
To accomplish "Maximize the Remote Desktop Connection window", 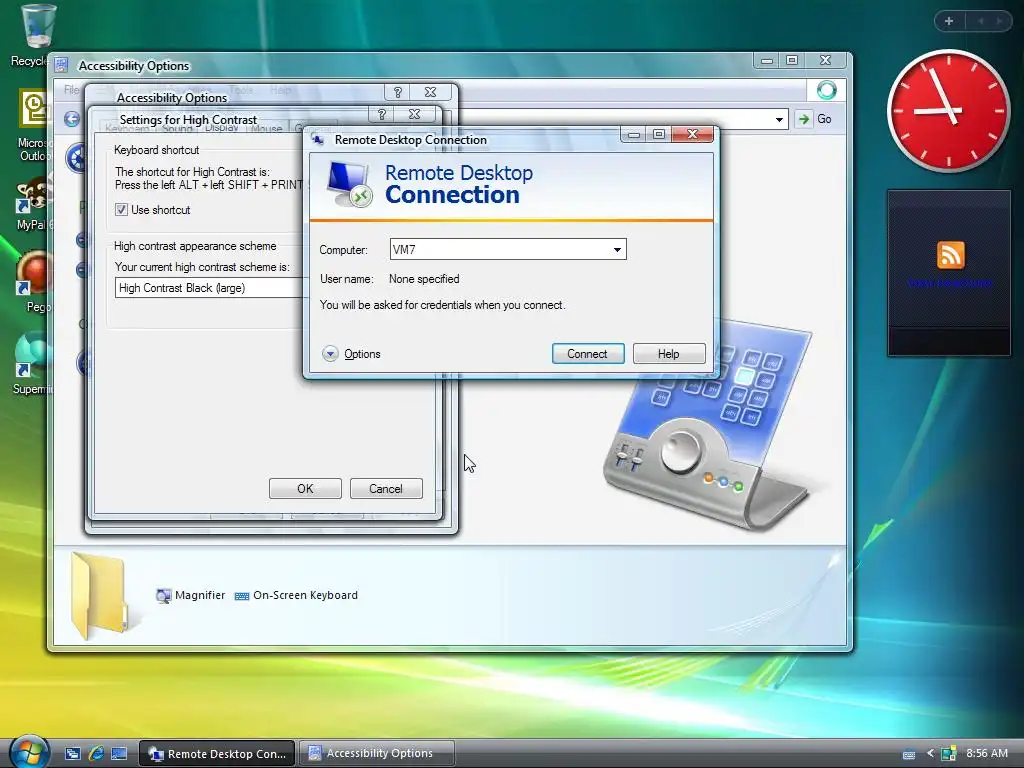I will pyautogui.click(x=659, y=135).
